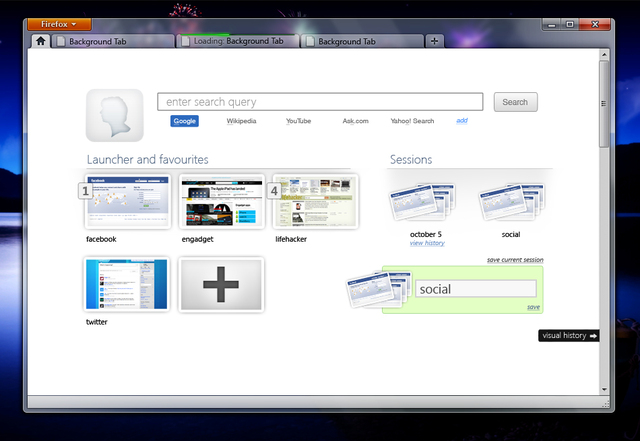
Task: Click the Sessions heading
Action: pos(411,160)
